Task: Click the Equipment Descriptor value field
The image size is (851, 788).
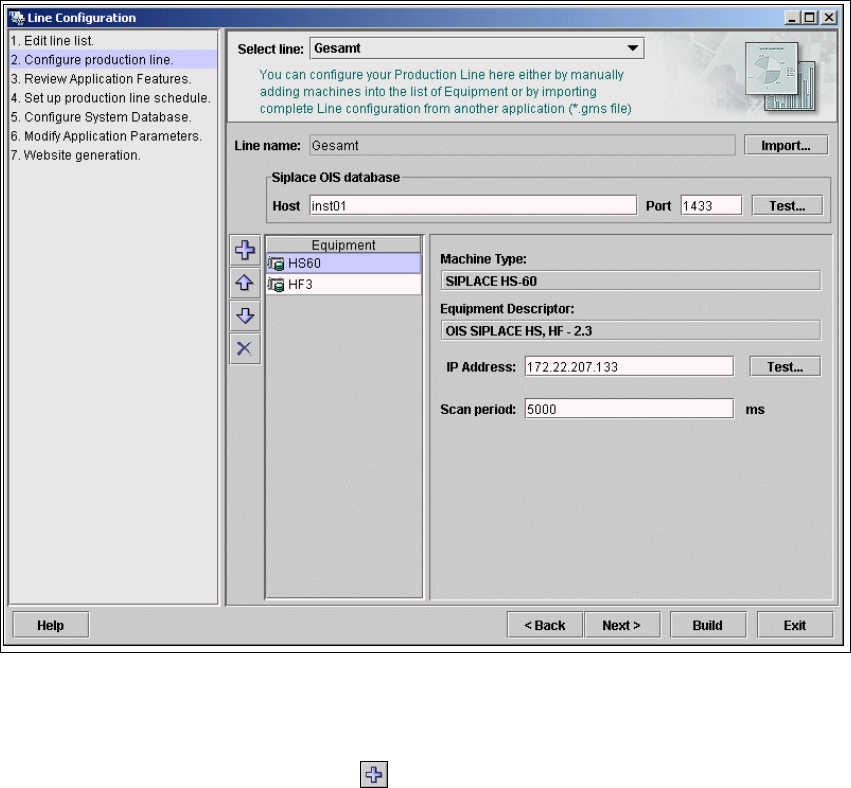Action: pos(631,331)
